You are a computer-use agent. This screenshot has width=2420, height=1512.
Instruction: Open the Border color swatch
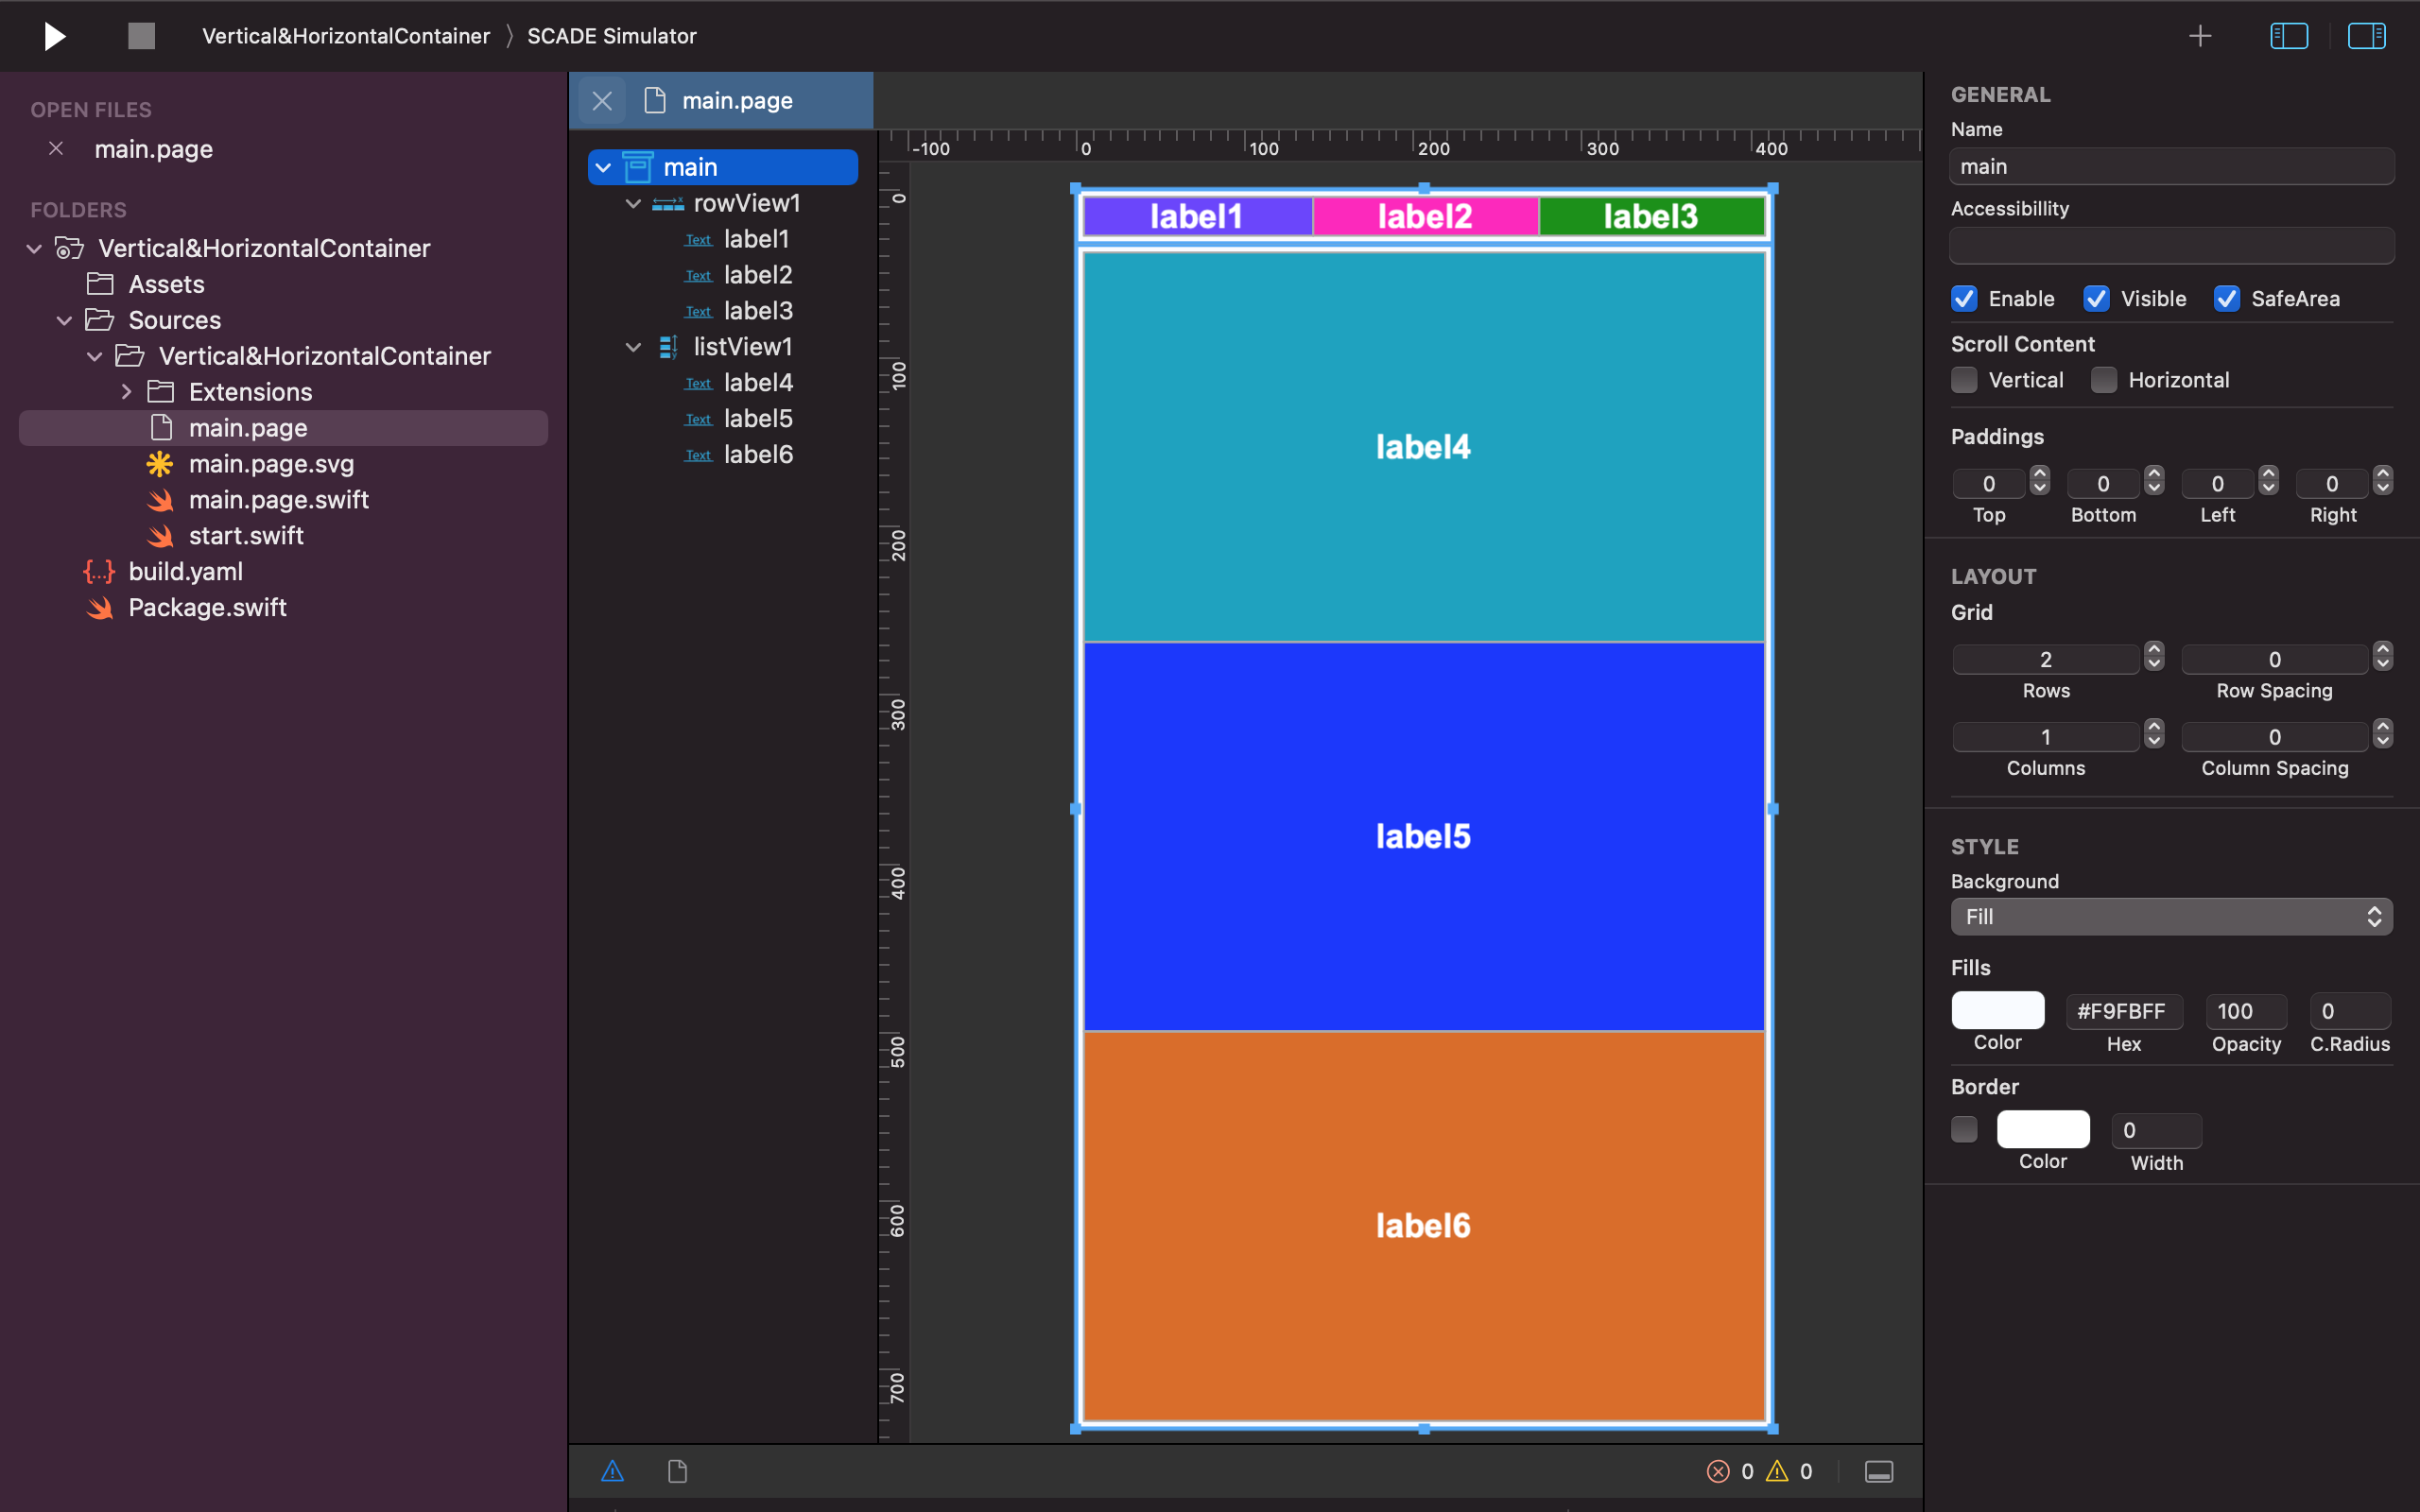2043,1129
